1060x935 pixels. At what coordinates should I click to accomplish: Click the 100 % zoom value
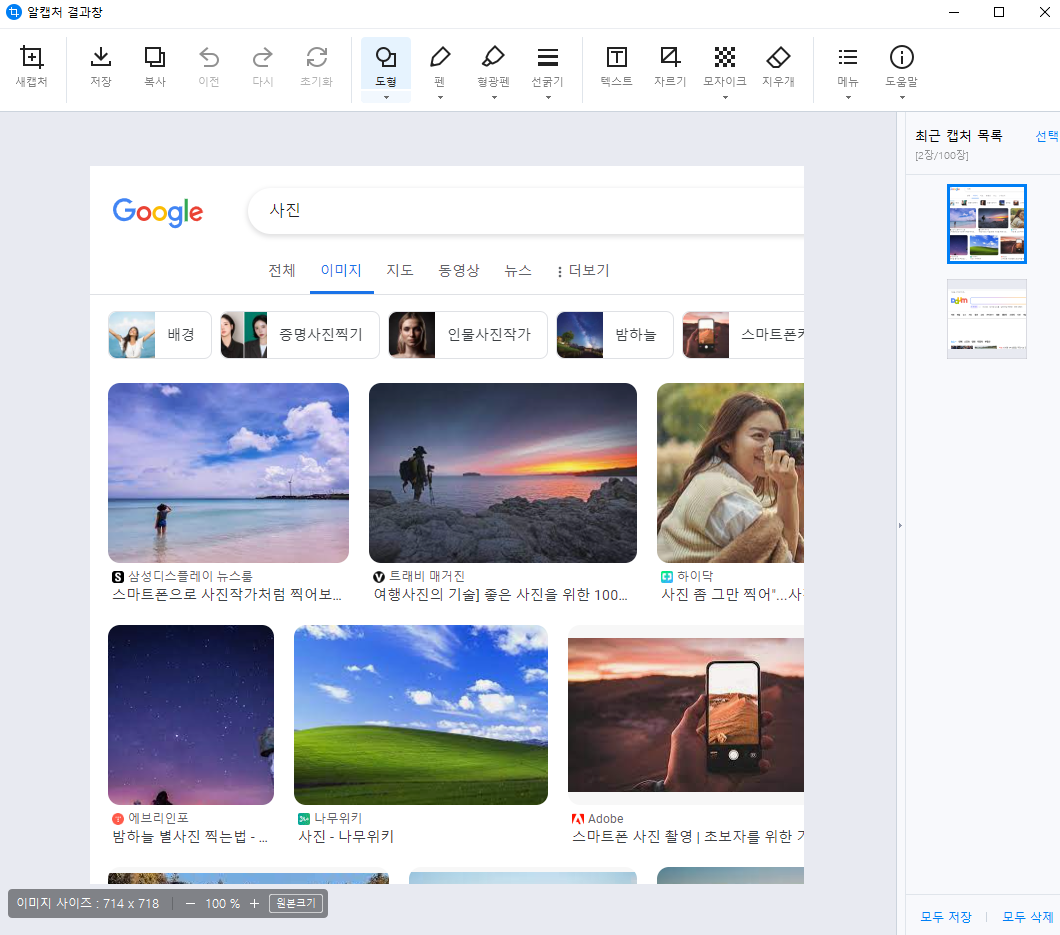[222, 903]
